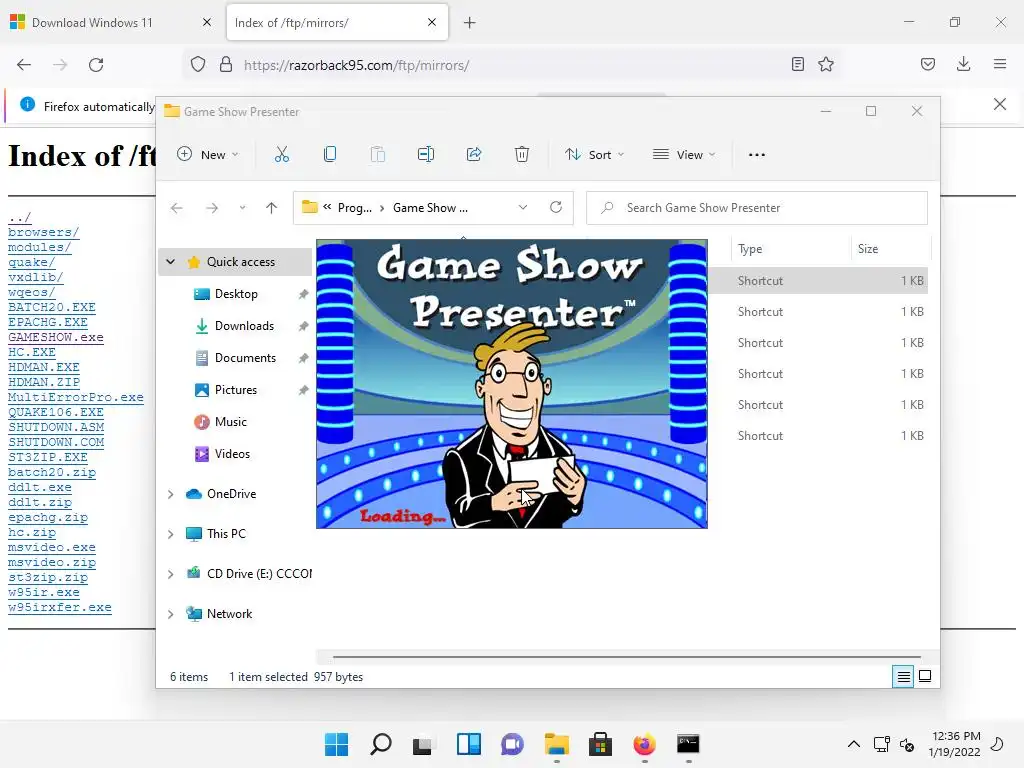1024x768 pixels.
Task: Dismiss the Firefox notification bar
Action: [x=1000, y=104]
